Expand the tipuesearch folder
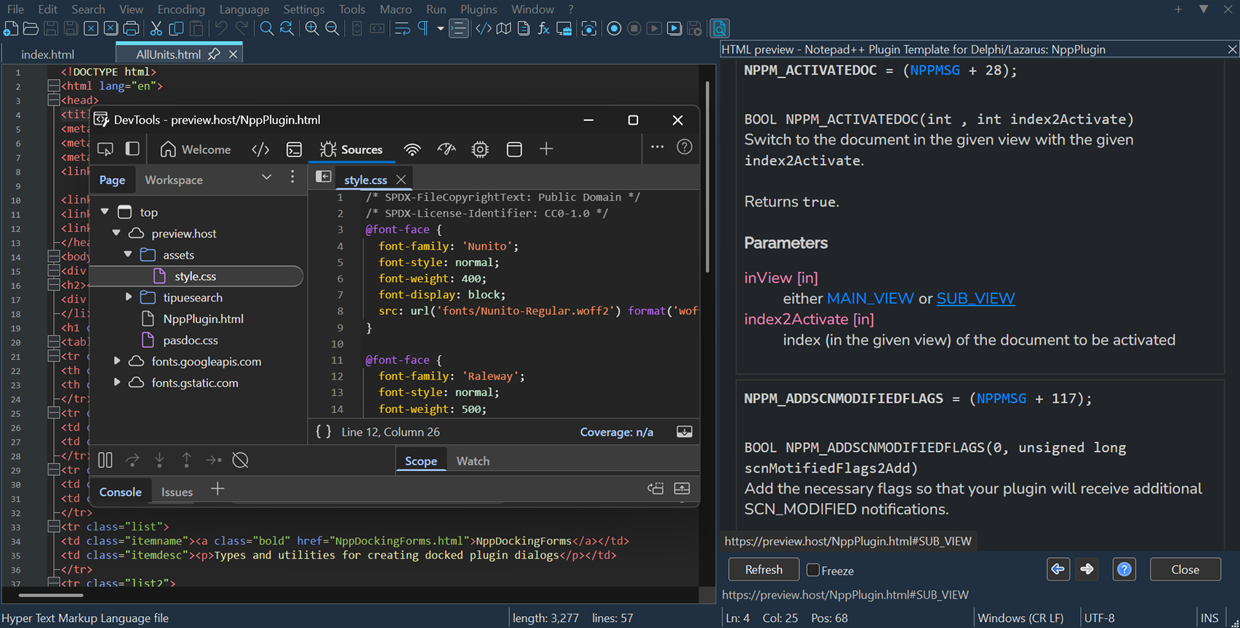The image size is (1240, 628). [128, 297]
